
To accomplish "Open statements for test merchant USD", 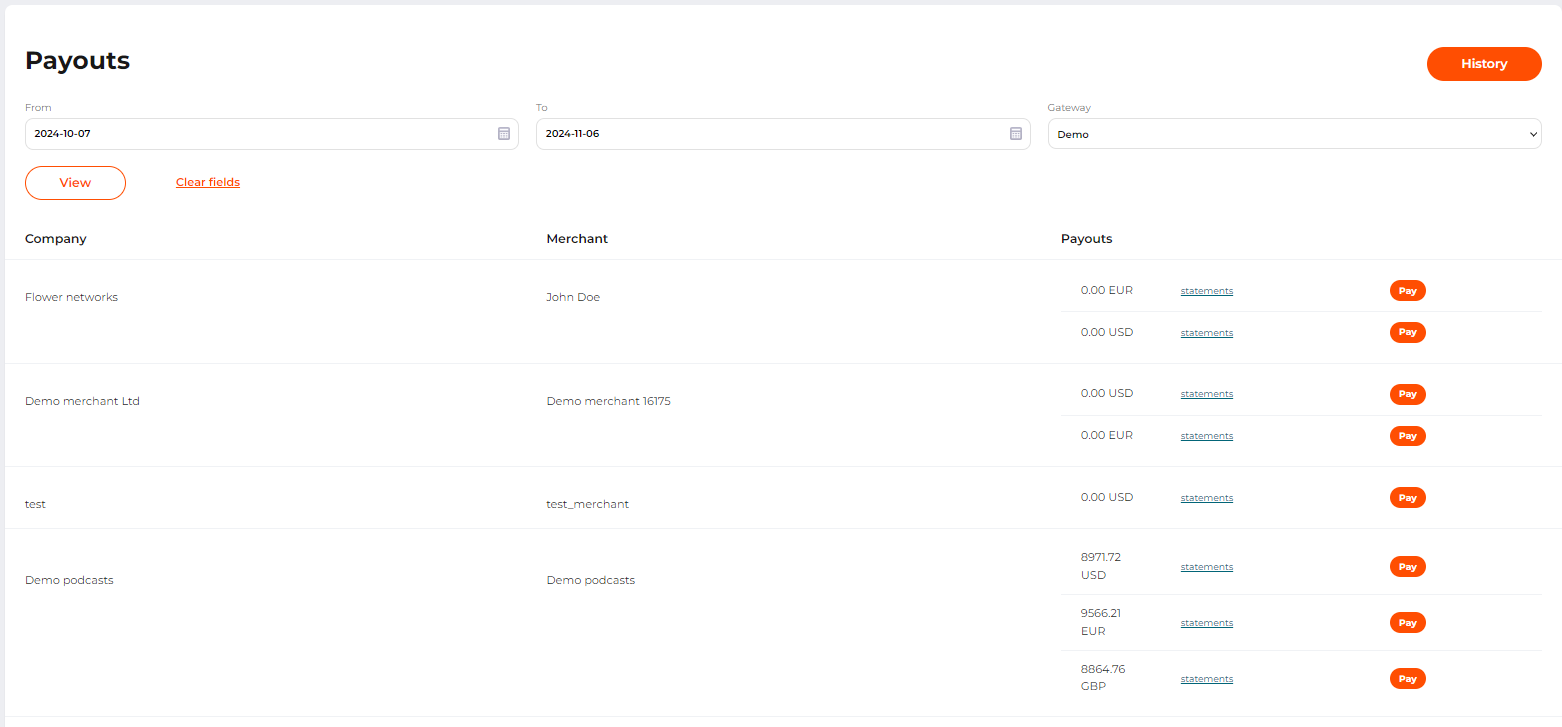I will click(x=1206, y=498).
